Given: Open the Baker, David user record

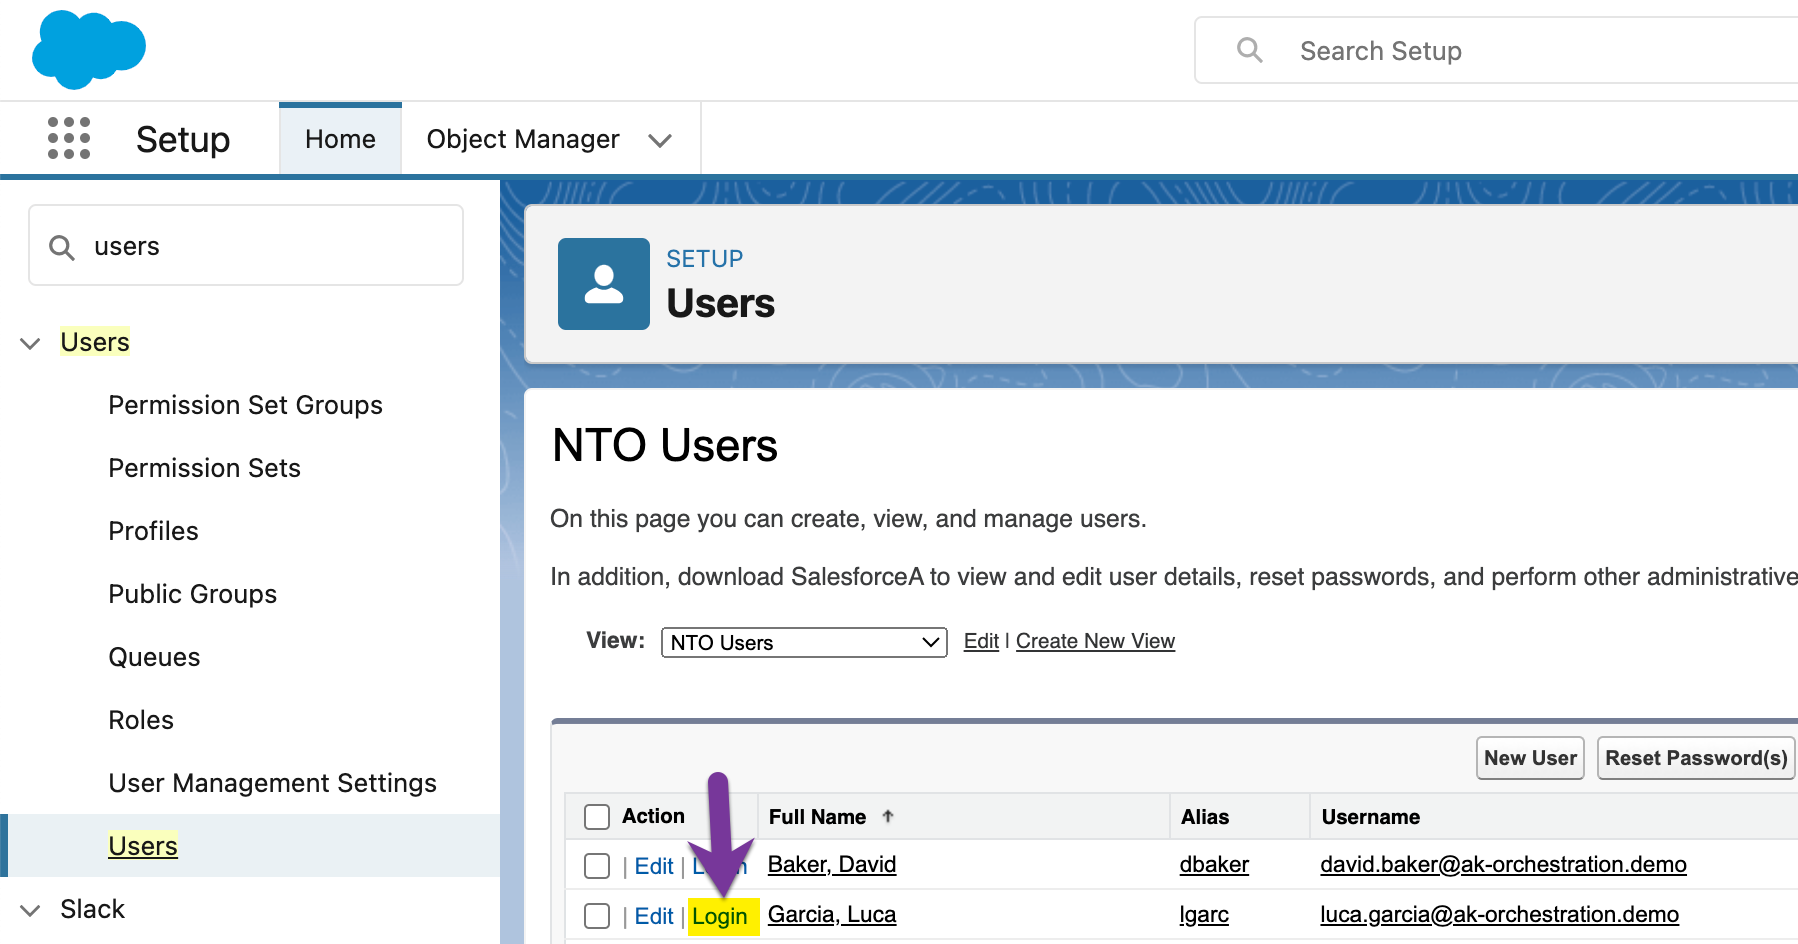Looking at the screenshot, I should [x=832, y=864].
